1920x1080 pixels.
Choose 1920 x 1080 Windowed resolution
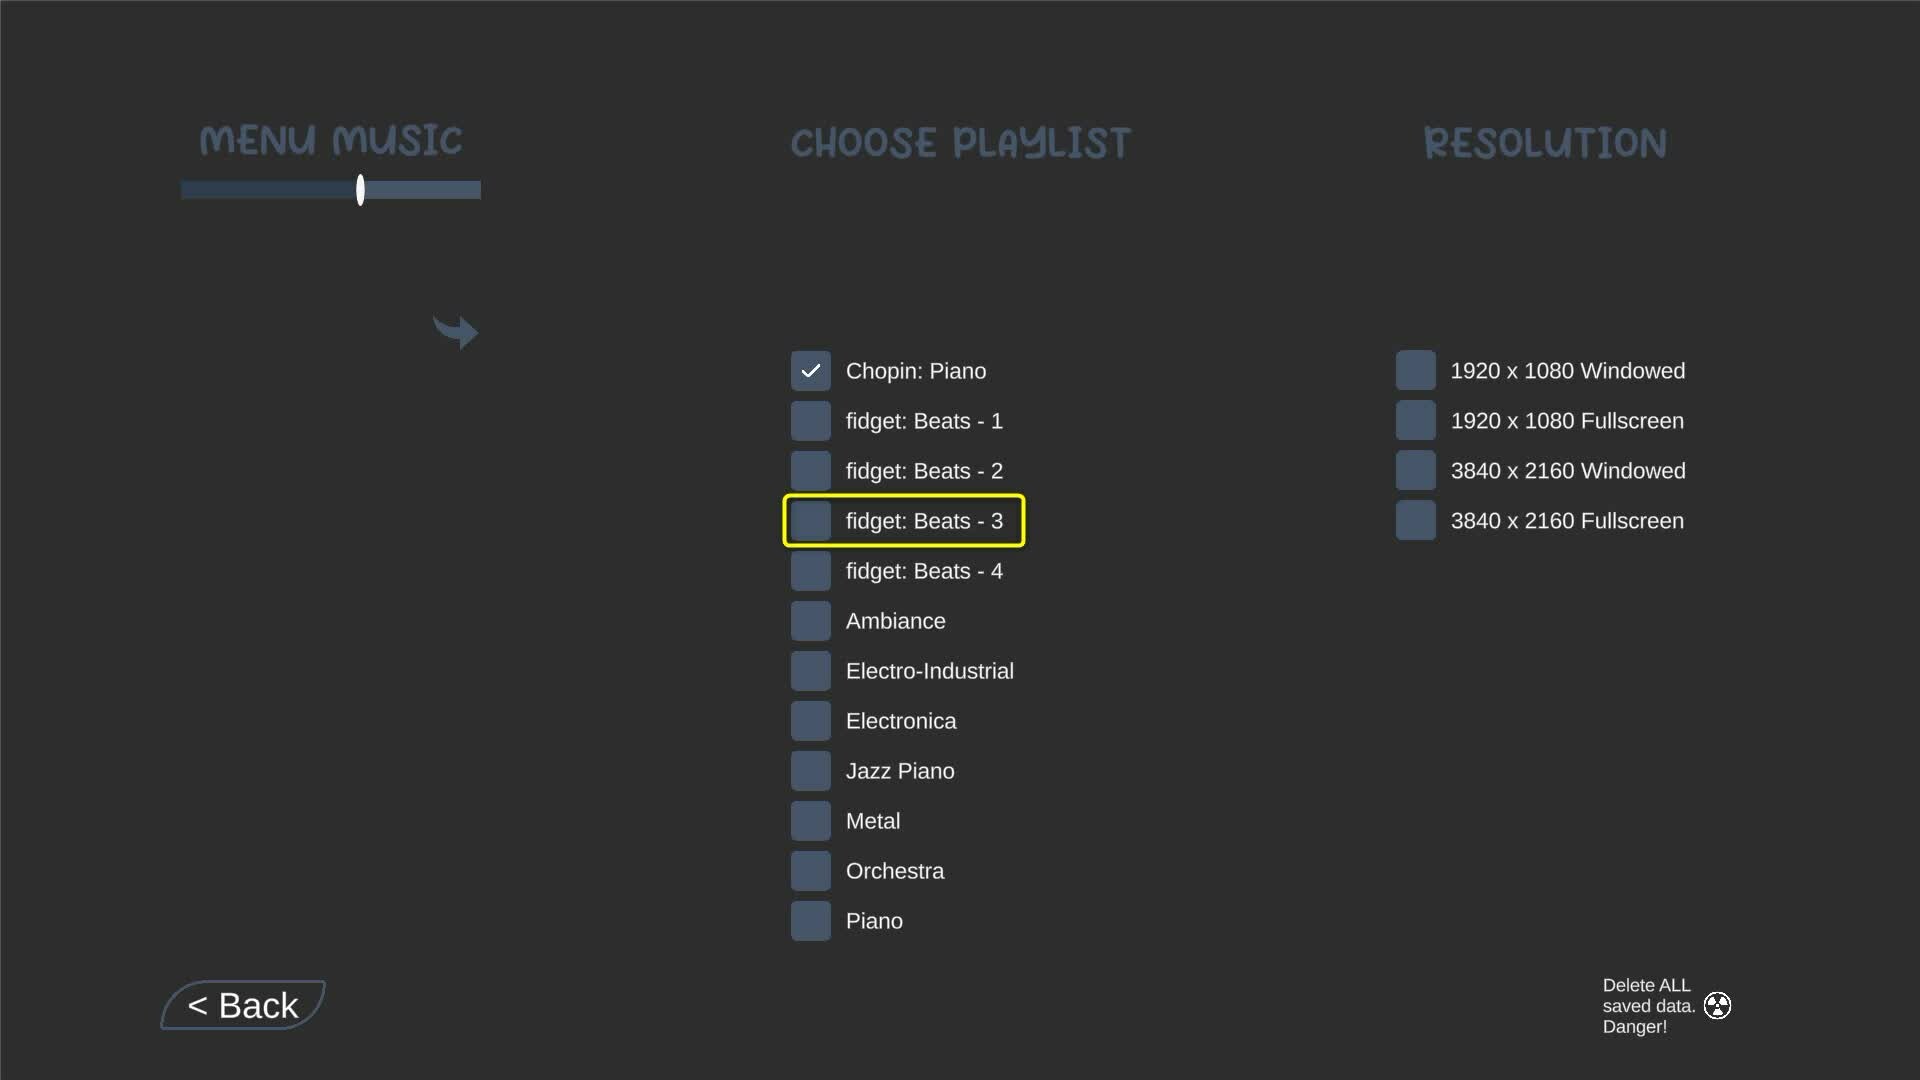click(1415, 371)
